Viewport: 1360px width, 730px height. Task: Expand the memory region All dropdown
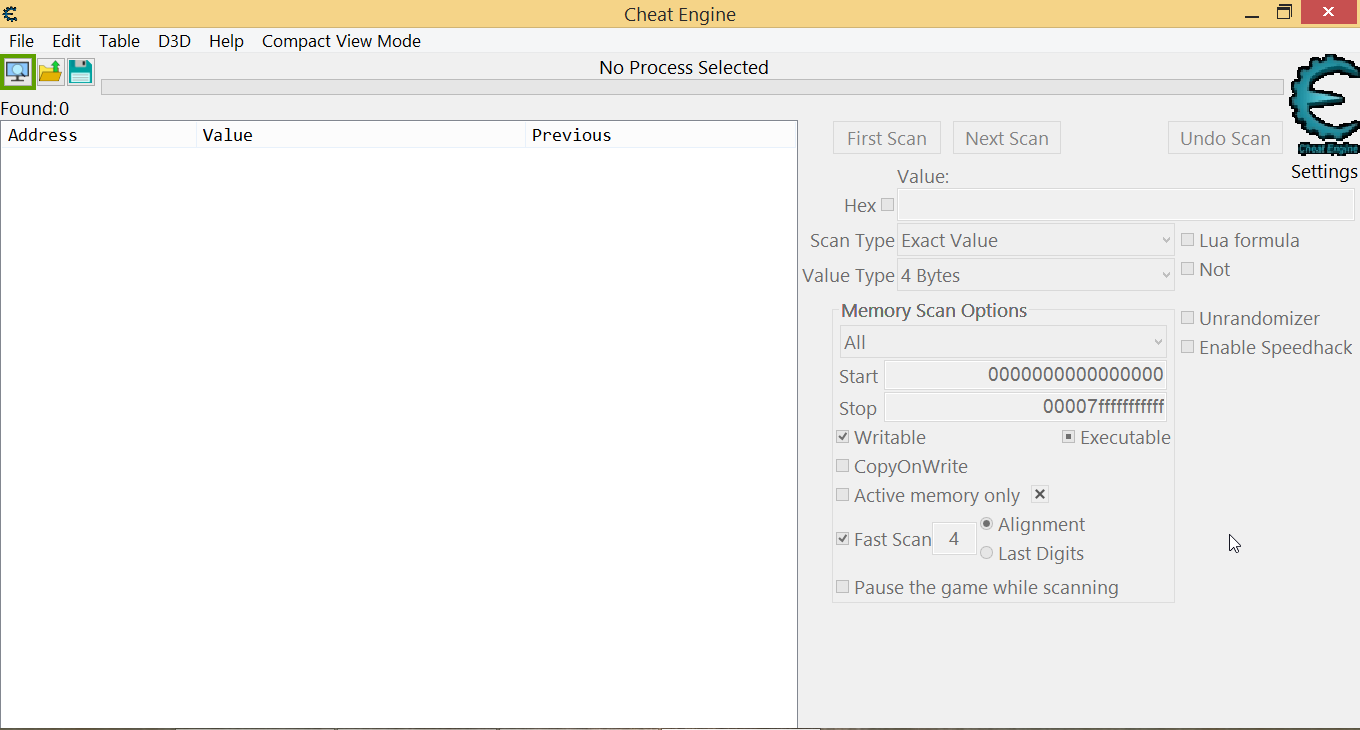1003,342
